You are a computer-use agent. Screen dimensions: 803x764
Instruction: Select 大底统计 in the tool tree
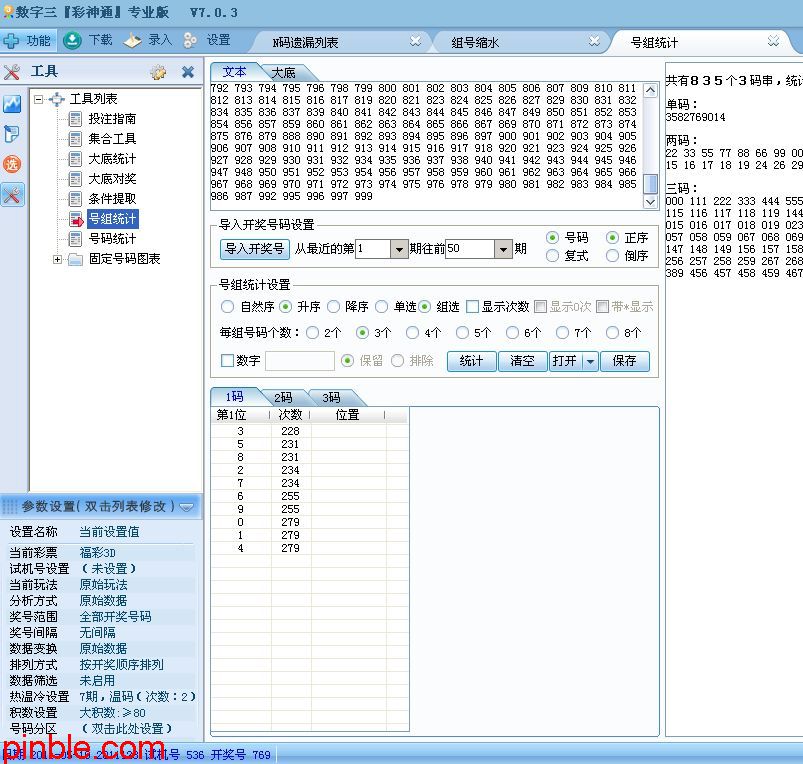click(111, 159)
